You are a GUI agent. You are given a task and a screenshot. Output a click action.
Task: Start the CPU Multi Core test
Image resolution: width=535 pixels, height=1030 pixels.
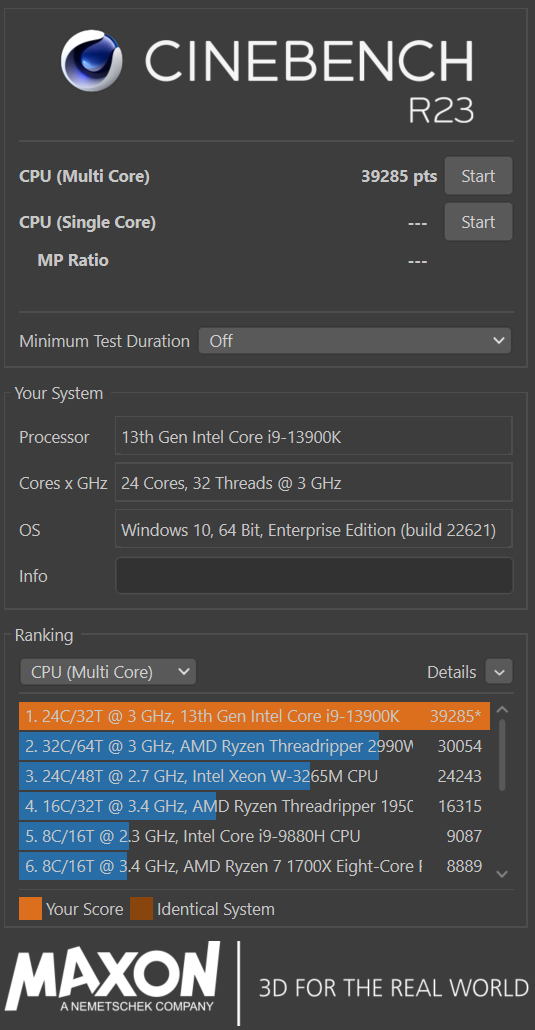(x=478, y=176)
